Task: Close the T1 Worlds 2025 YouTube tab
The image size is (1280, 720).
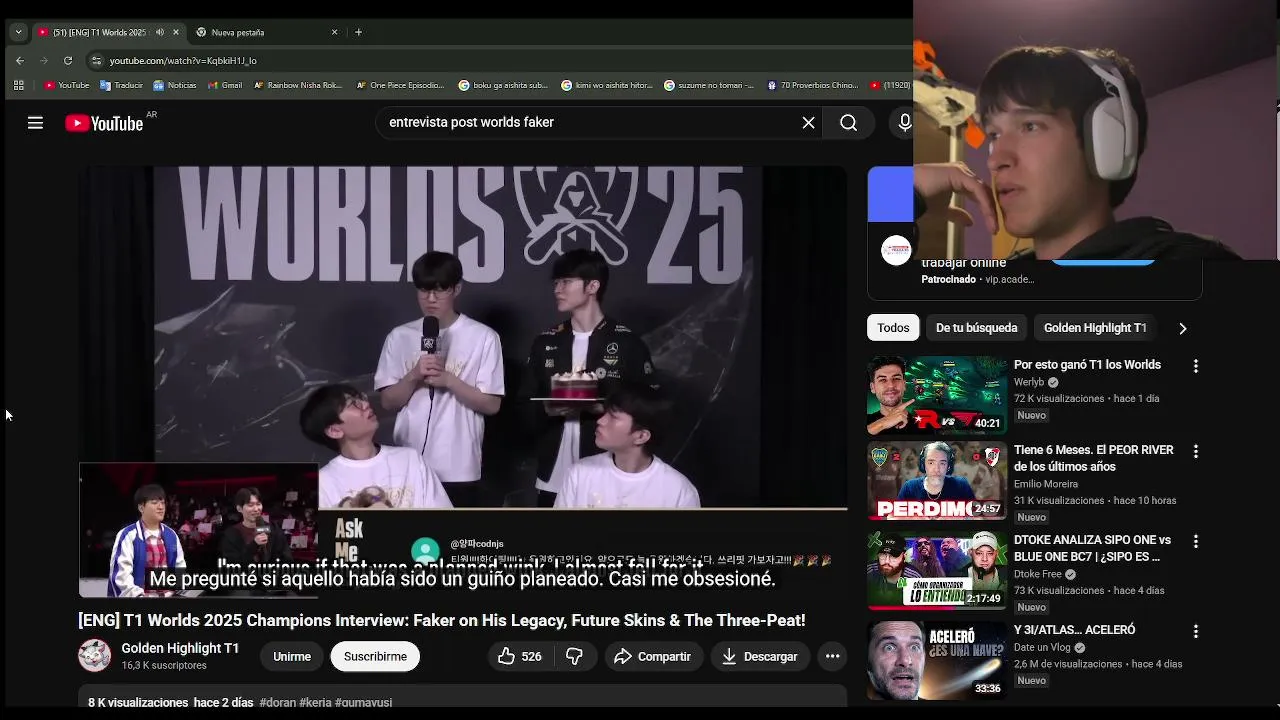Action: coord(176,32)
